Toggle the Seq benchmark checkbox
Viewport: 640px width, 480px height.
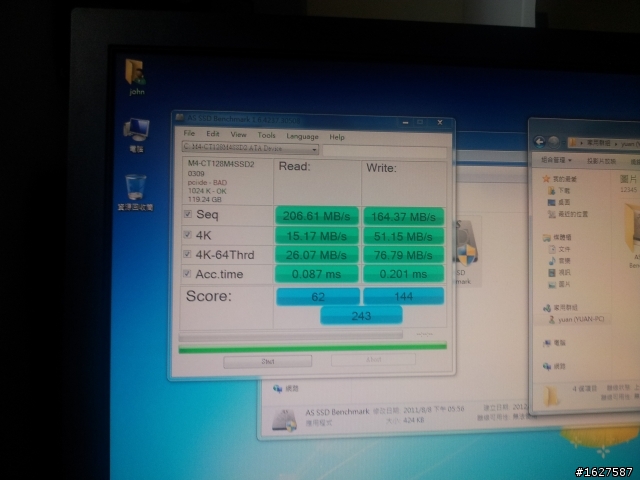[188, 214]
